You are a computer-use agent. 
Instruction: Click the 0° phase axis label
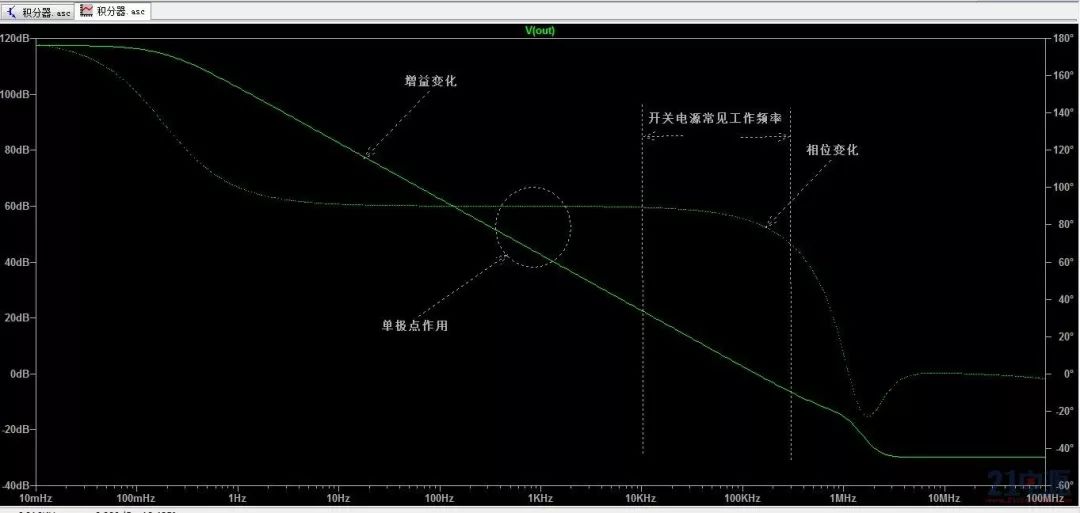[1069, 374]
